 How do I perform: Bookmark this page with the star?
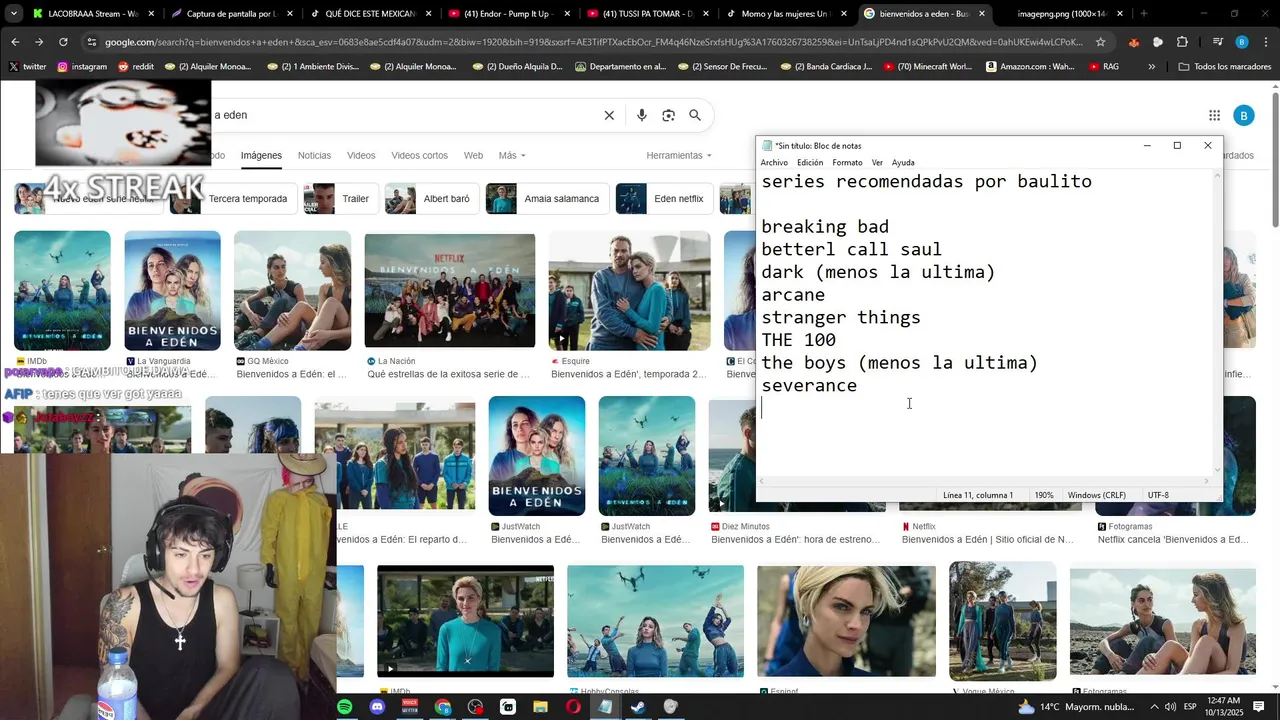coord(1100,42)
